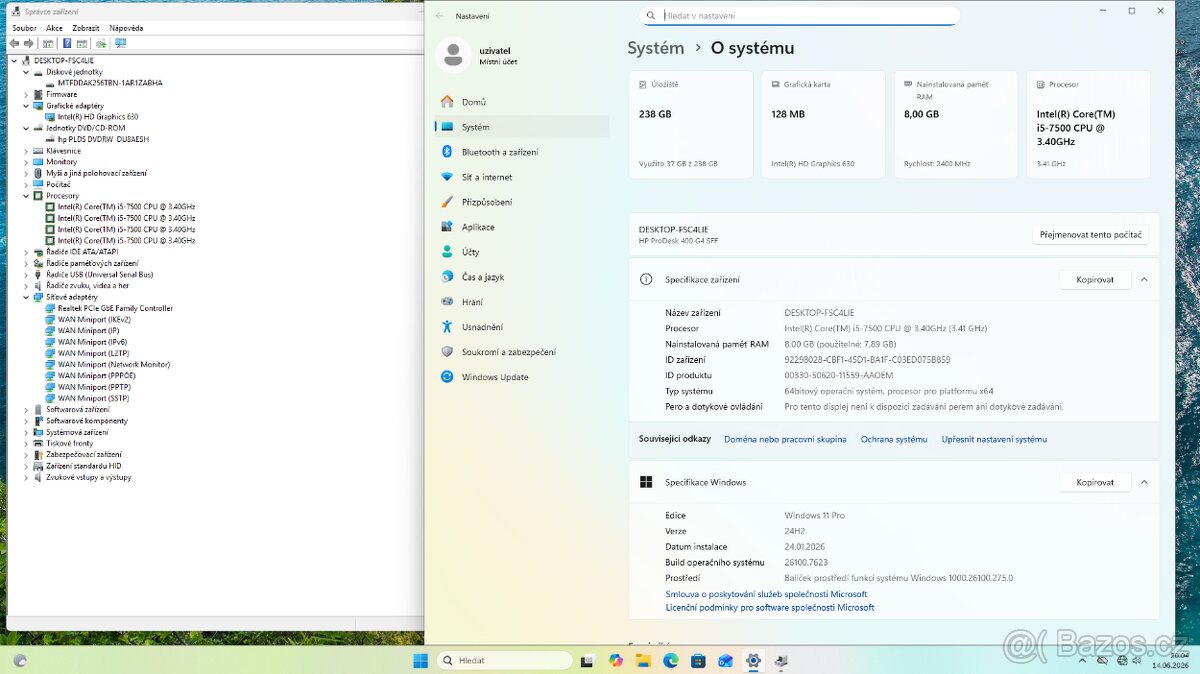
Task: Click Systém breadcrumb link
Action: point(656,48)
